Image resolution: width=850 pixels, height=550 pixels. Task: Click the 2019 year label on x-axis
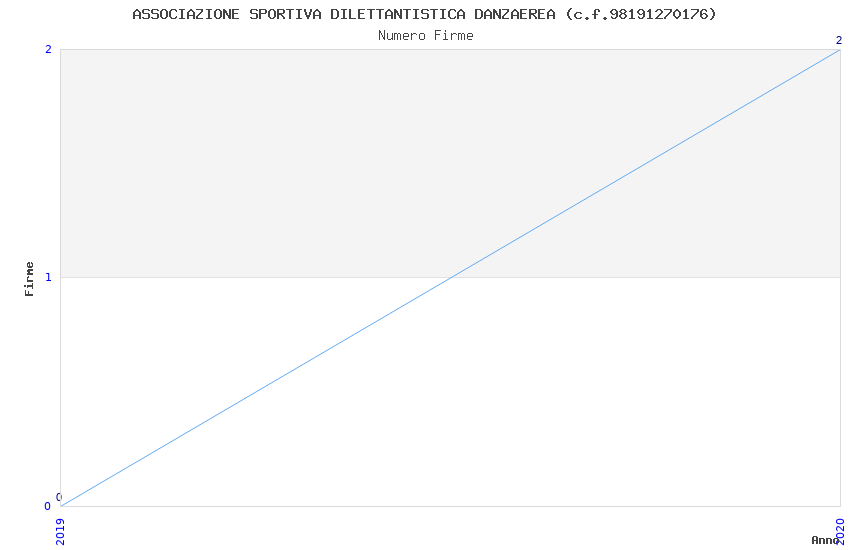coord(60,532)
